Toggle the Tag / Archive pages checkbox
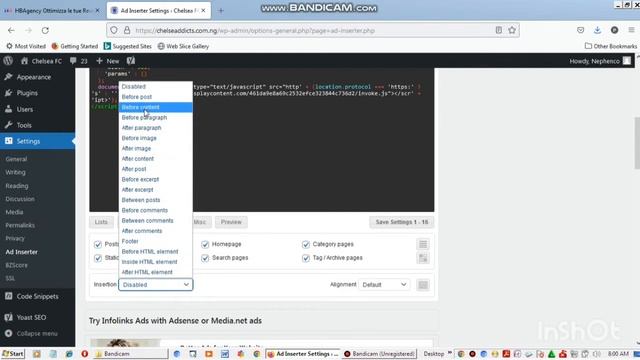 coord(306,258)
